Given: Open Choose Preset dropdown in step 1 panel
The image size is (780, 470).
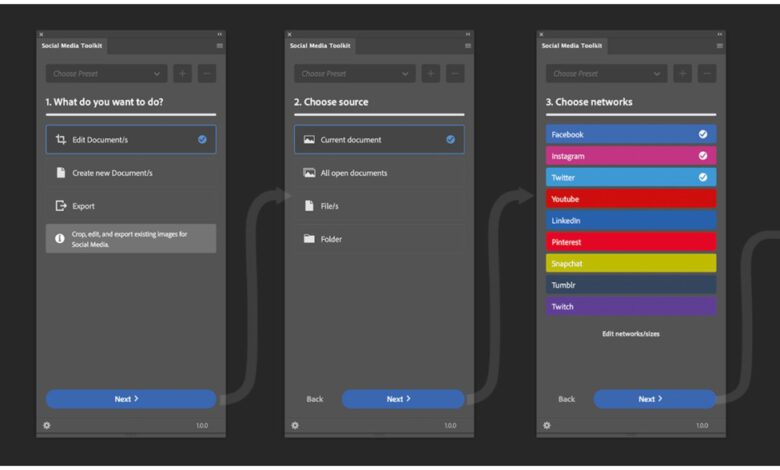Looking at the screenshot, I should (x=106, y=74).
